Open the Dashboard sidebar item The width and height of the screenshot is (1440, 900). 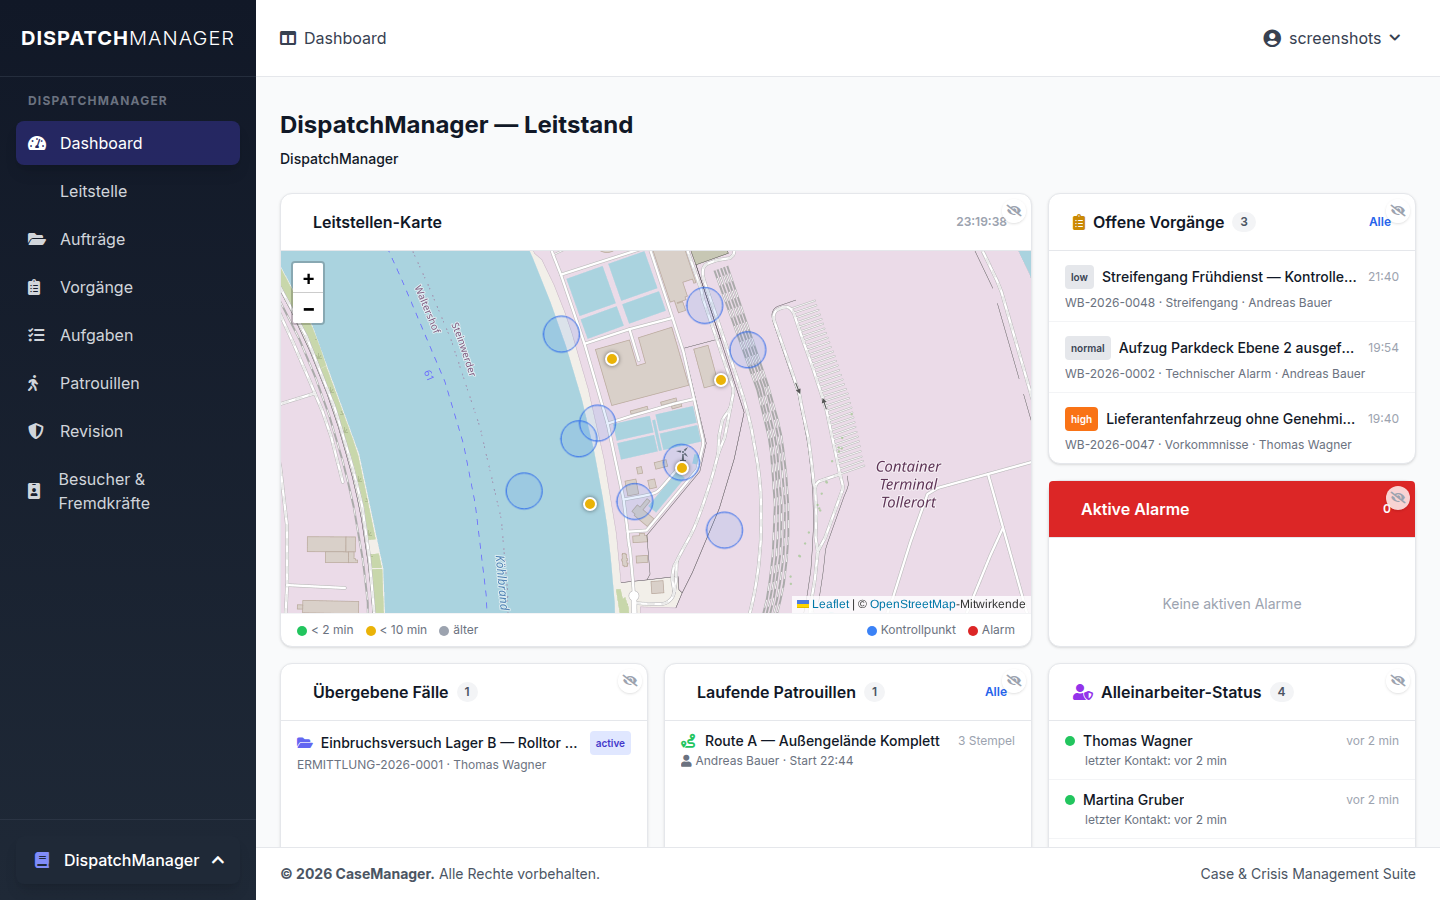[128, 143]
